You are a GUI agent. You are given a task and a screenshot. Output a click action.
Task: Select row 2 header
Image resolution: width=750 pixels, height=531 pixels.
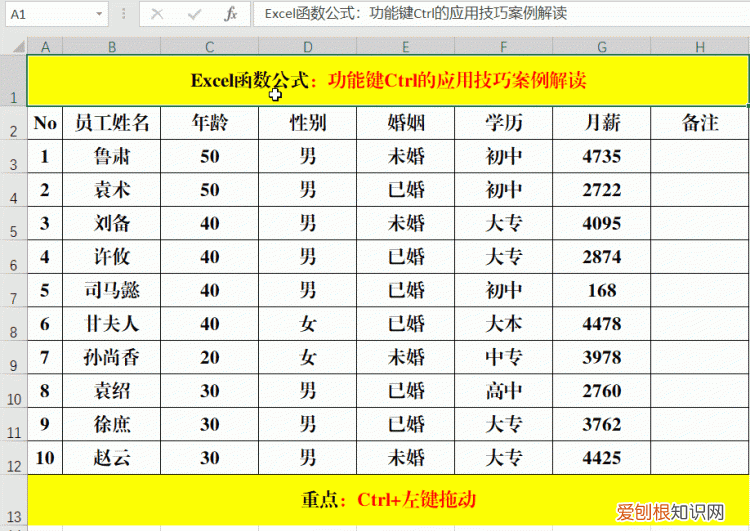point(13,123)
